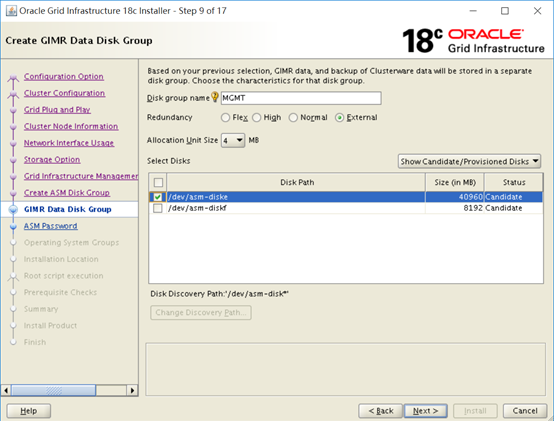Go to Configuration Option step

[x=64, y=76]
